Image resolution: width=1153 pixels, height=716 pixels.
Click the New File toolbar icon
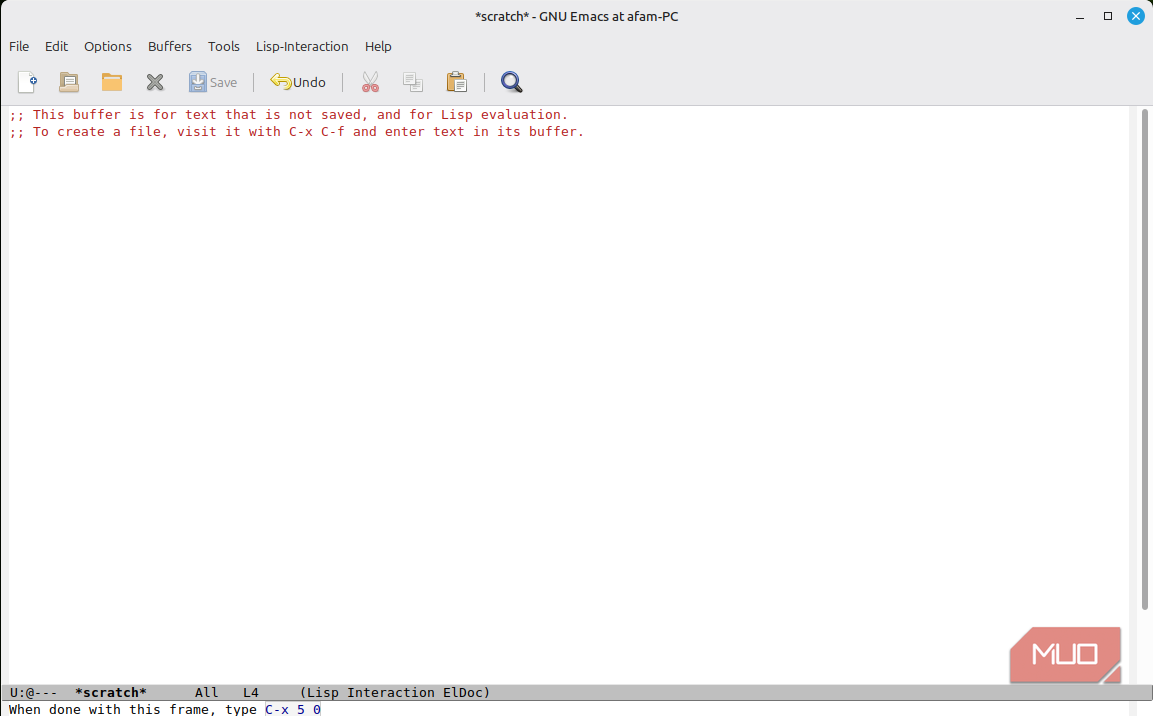(27, 82)
